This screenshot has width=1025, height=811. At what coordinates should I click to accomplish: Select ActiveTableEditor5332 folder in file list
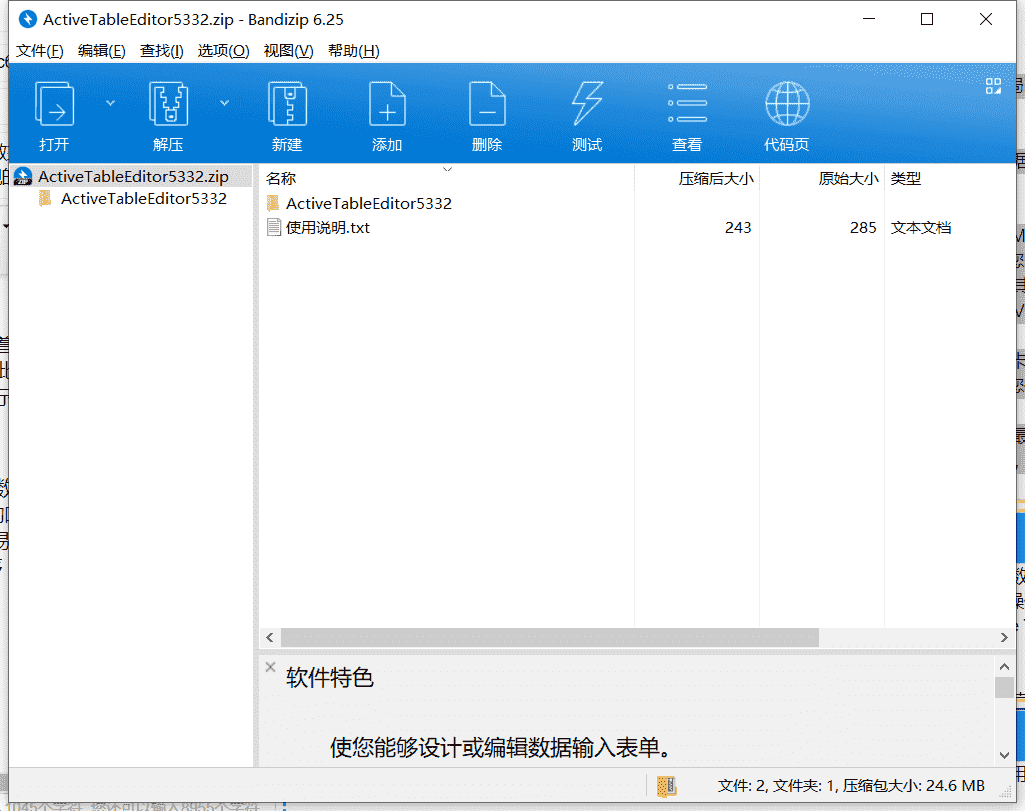(369, 203)
